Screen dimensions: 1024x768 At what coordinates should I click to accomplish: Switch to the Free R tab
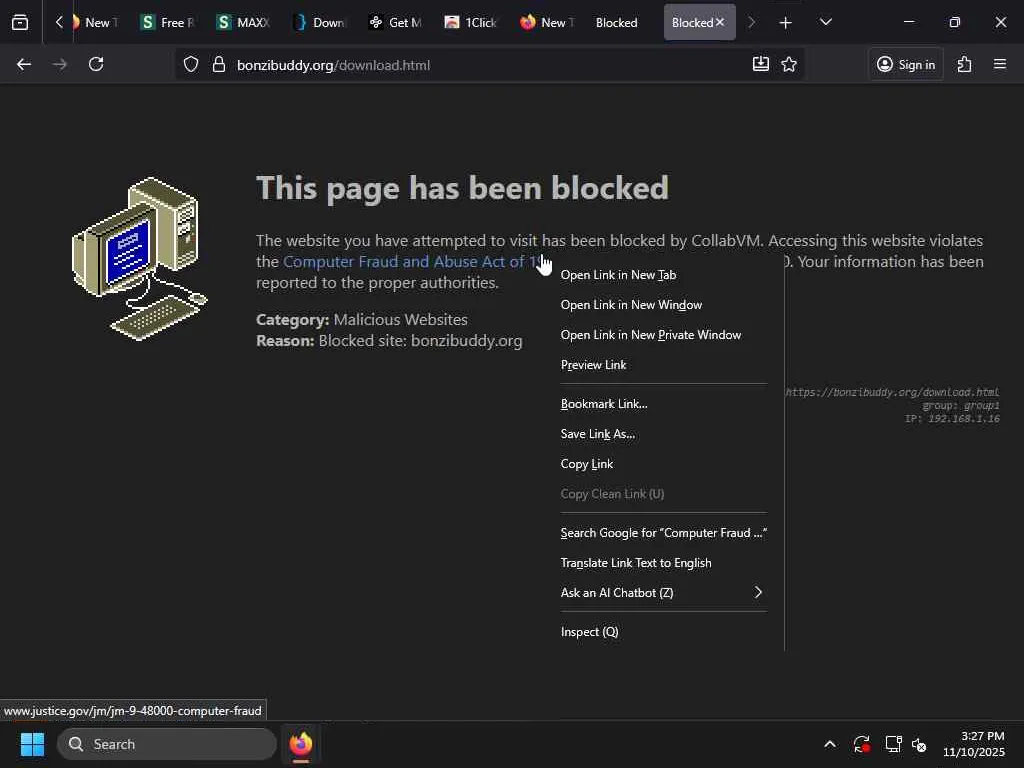point(168,22)
